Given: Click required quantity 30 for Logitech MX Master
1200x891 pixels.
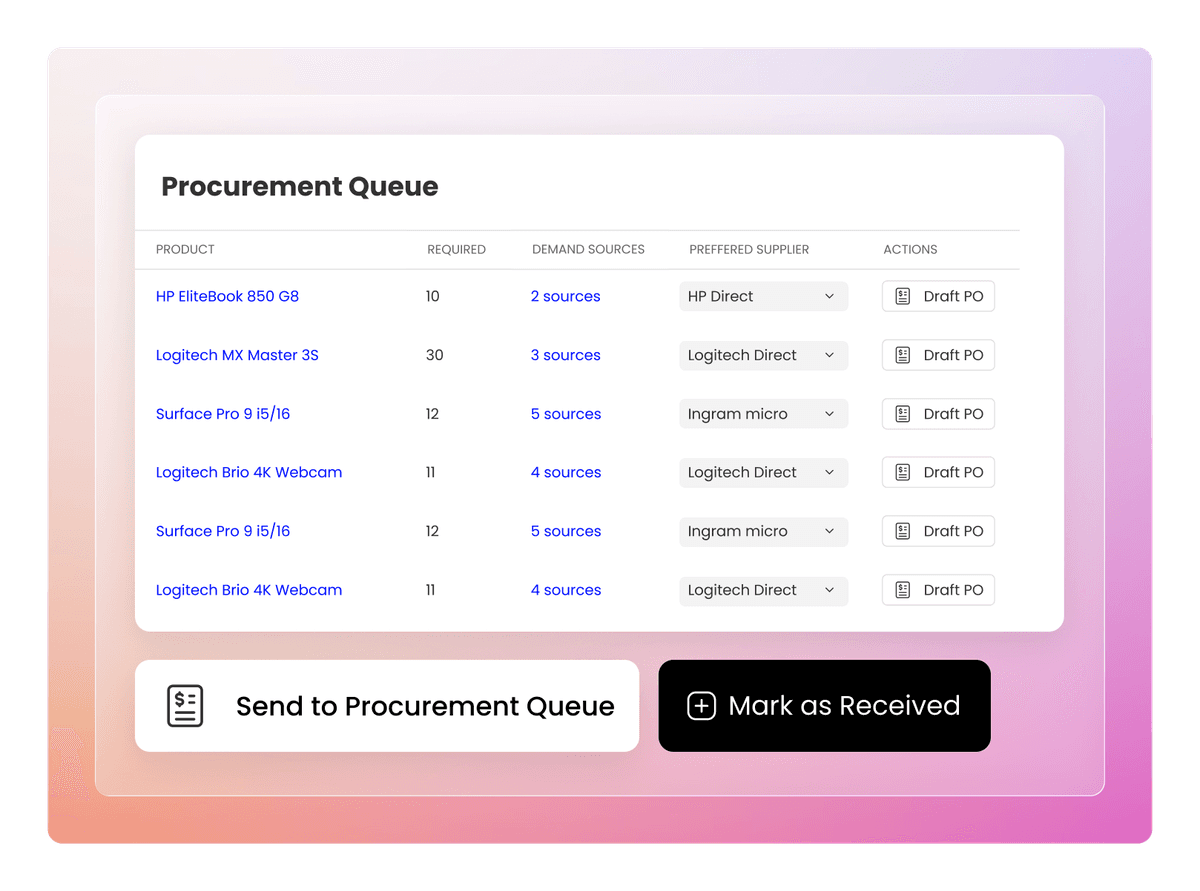Looking at the screenshot, I should coord(434,355).
